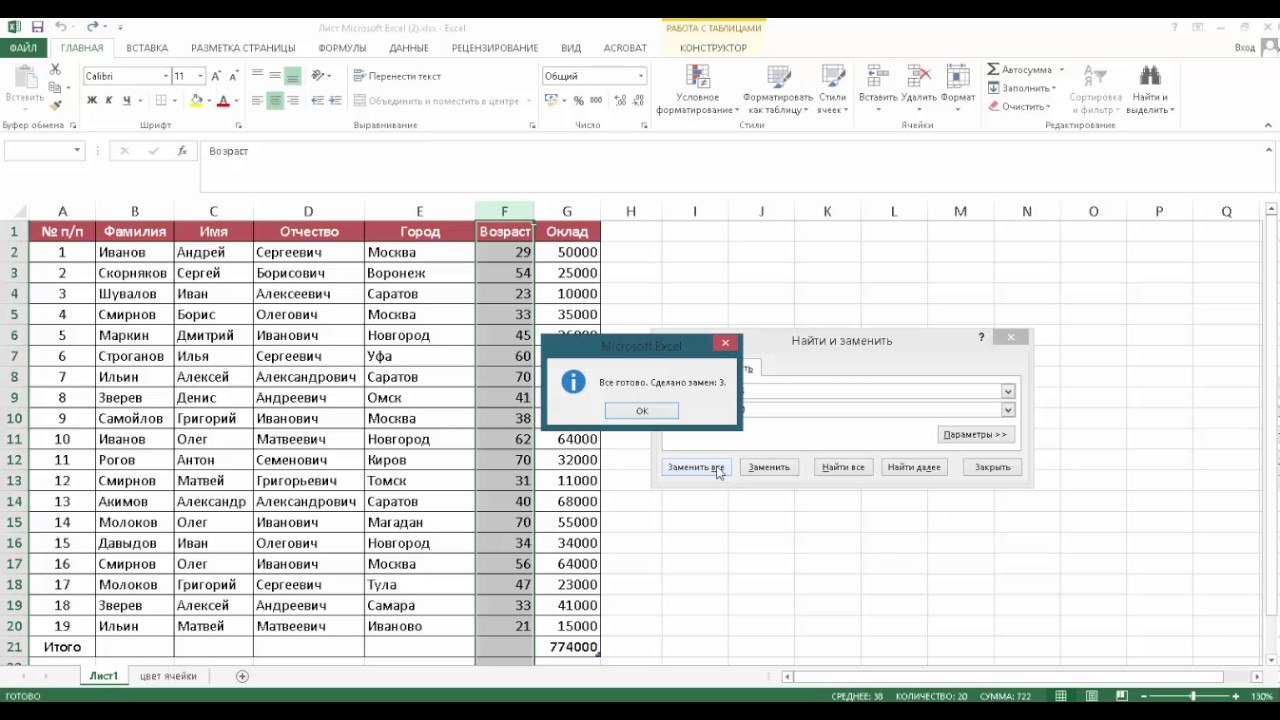The height and width of the screenshot is (720, 1280).
Task: Open the Calibri font name dropdown
Action: [x=166, y=76]
